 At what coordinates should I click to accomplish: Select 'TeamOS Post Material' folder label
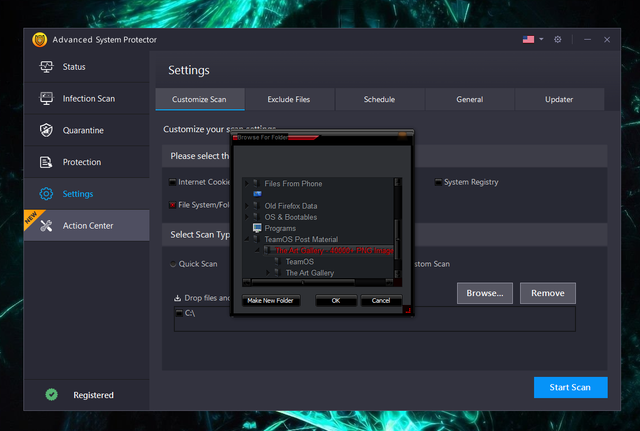point(301,239)
